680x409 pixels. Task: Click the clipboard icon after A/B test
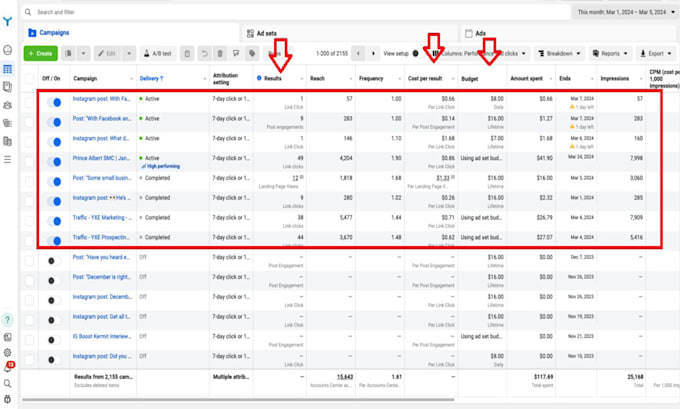tap(187, 53)
